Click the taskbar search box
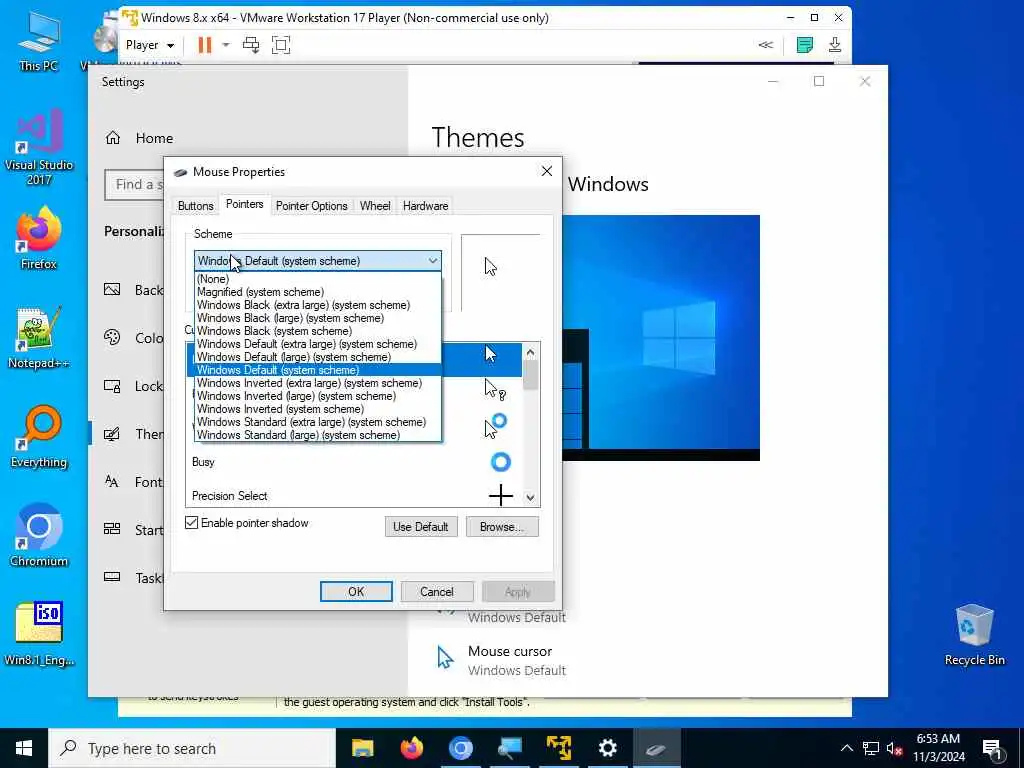The height and width of the screenshot is (768, 1024). (x=192, y=748)
